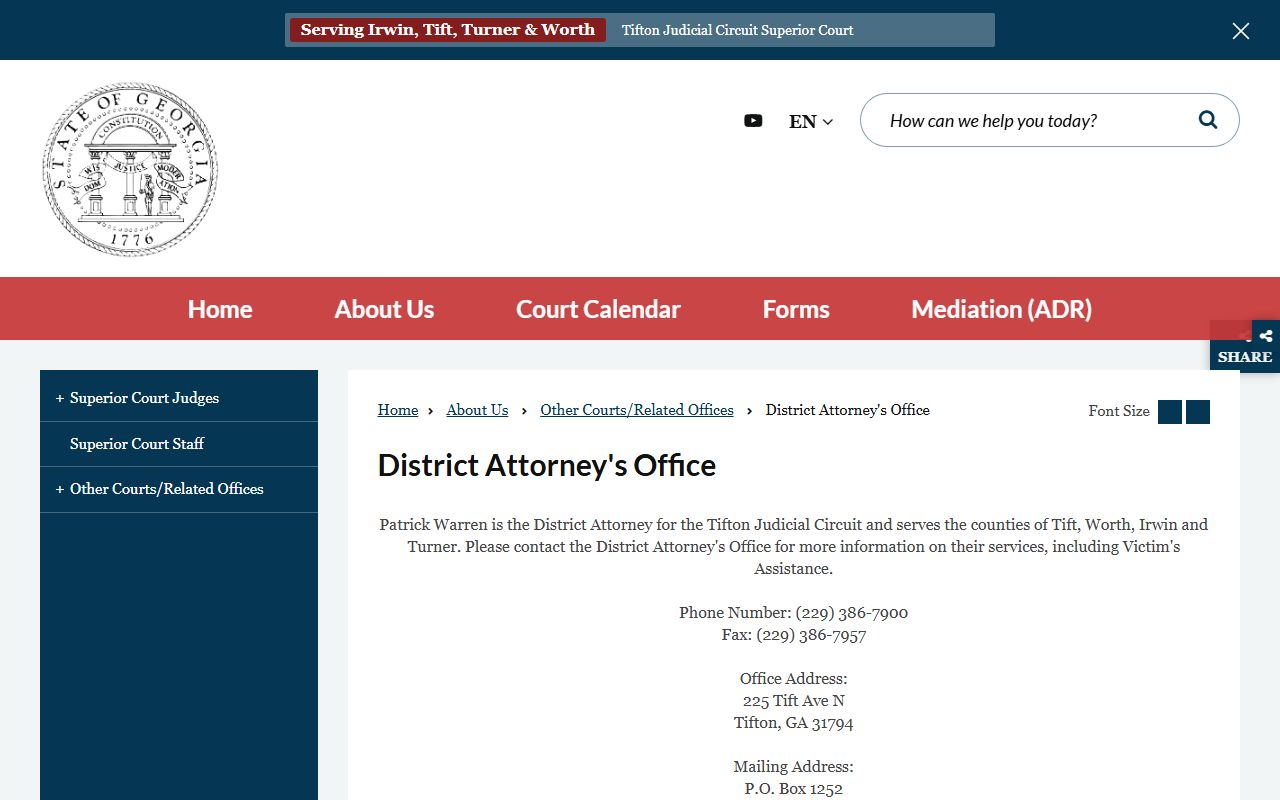Image resolution: width=1280 pixels, height=800 pixels.
Task: Click the District Attorney's Office page heading
Action: pos(547,465)
